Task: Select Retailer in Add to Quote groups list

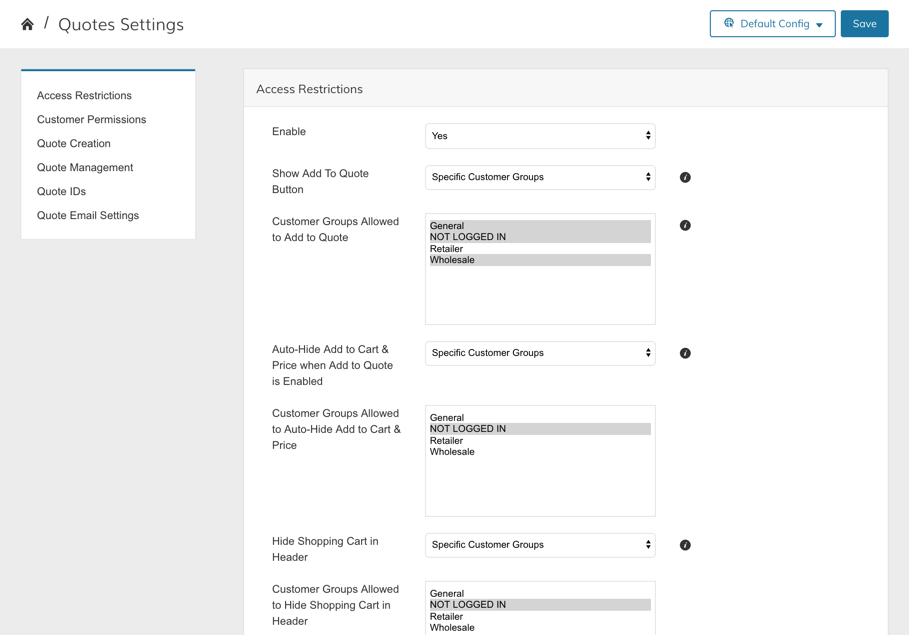Action: point(447,249)
